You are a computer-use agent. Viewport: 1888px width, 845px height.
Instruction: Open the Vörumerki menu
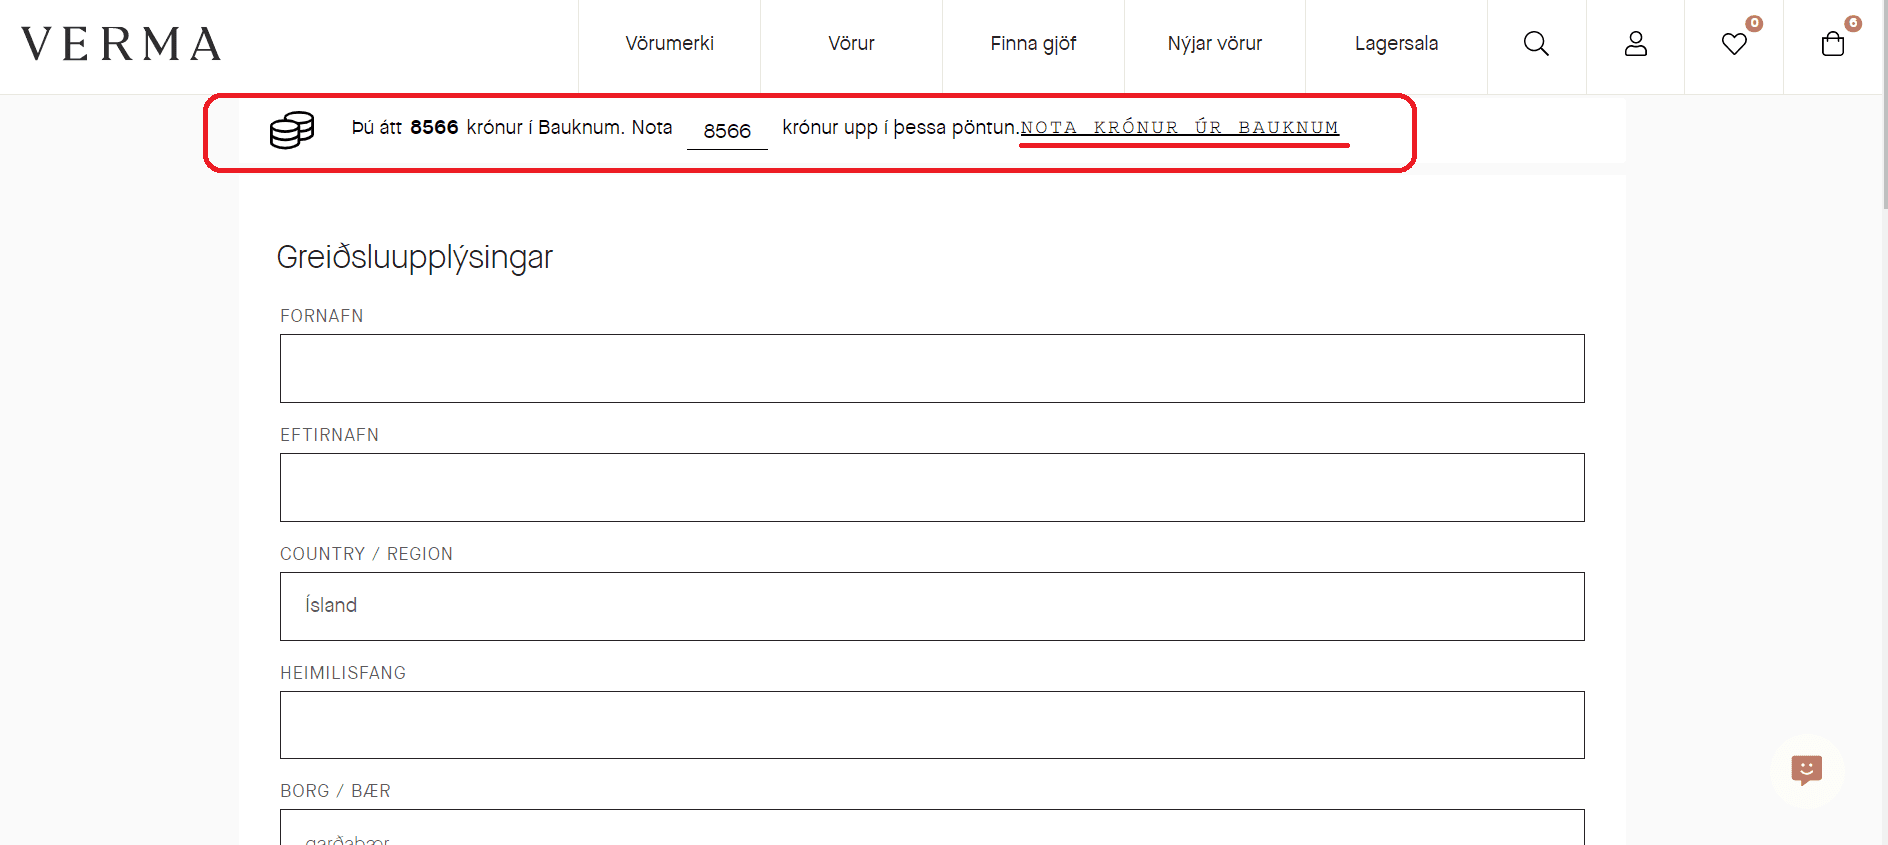[669, 44]
